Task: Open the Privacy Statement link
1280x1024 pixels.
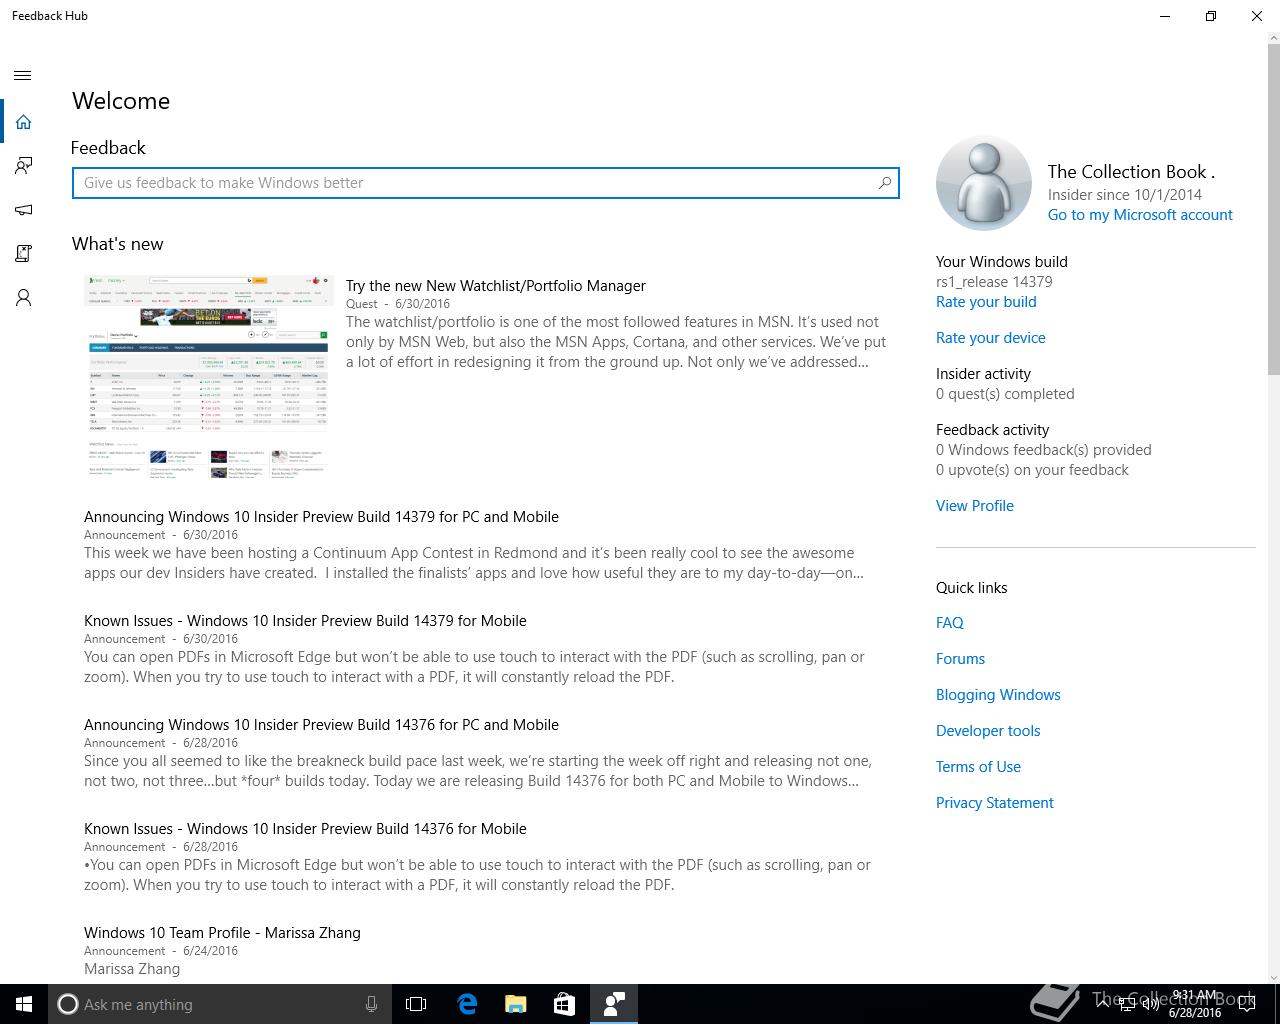Action: 995,803
